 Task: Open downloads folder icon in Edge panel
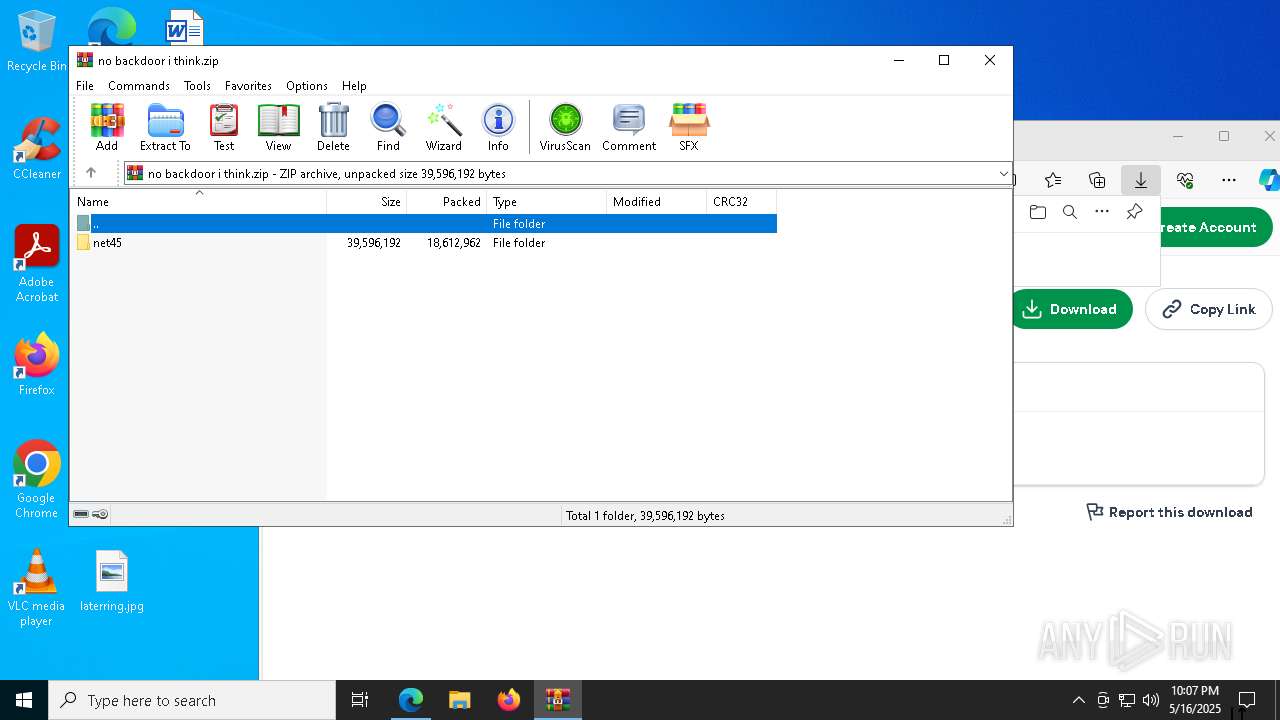pyautogui.click(x=1038, y=212)
